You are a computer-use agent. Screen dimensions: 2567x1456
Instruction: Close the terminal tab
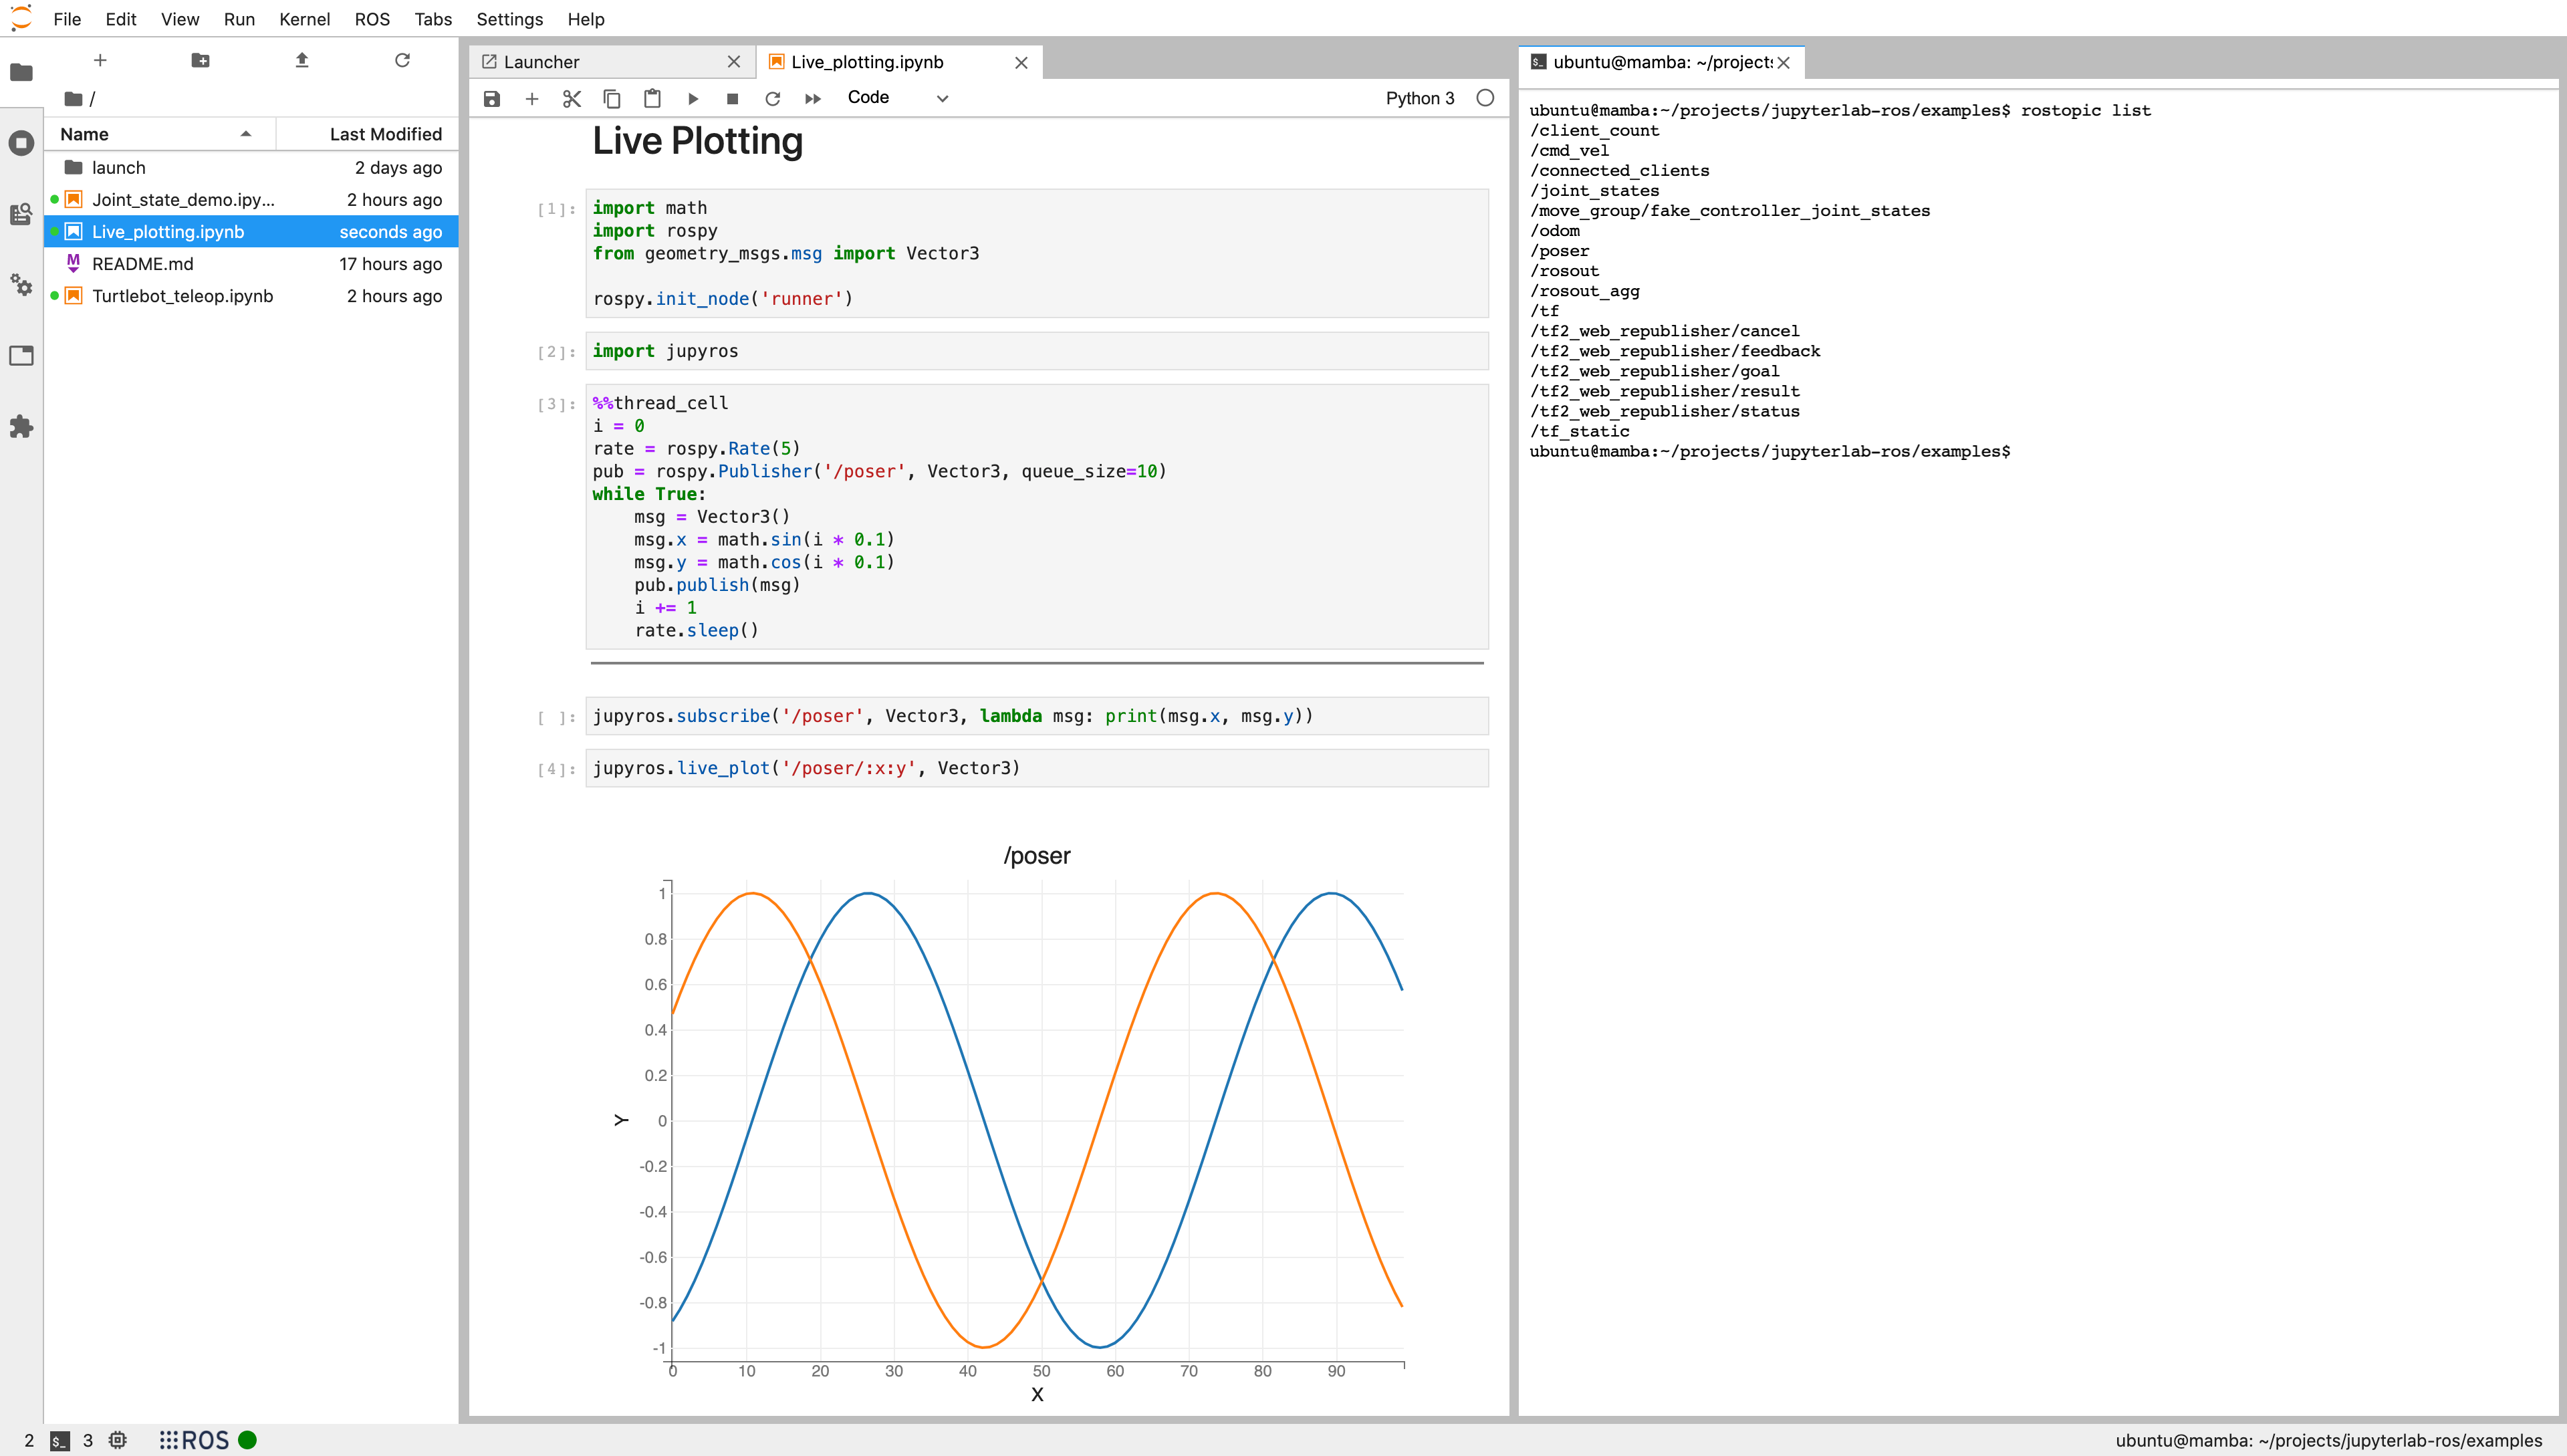[x=1783, y=62]
